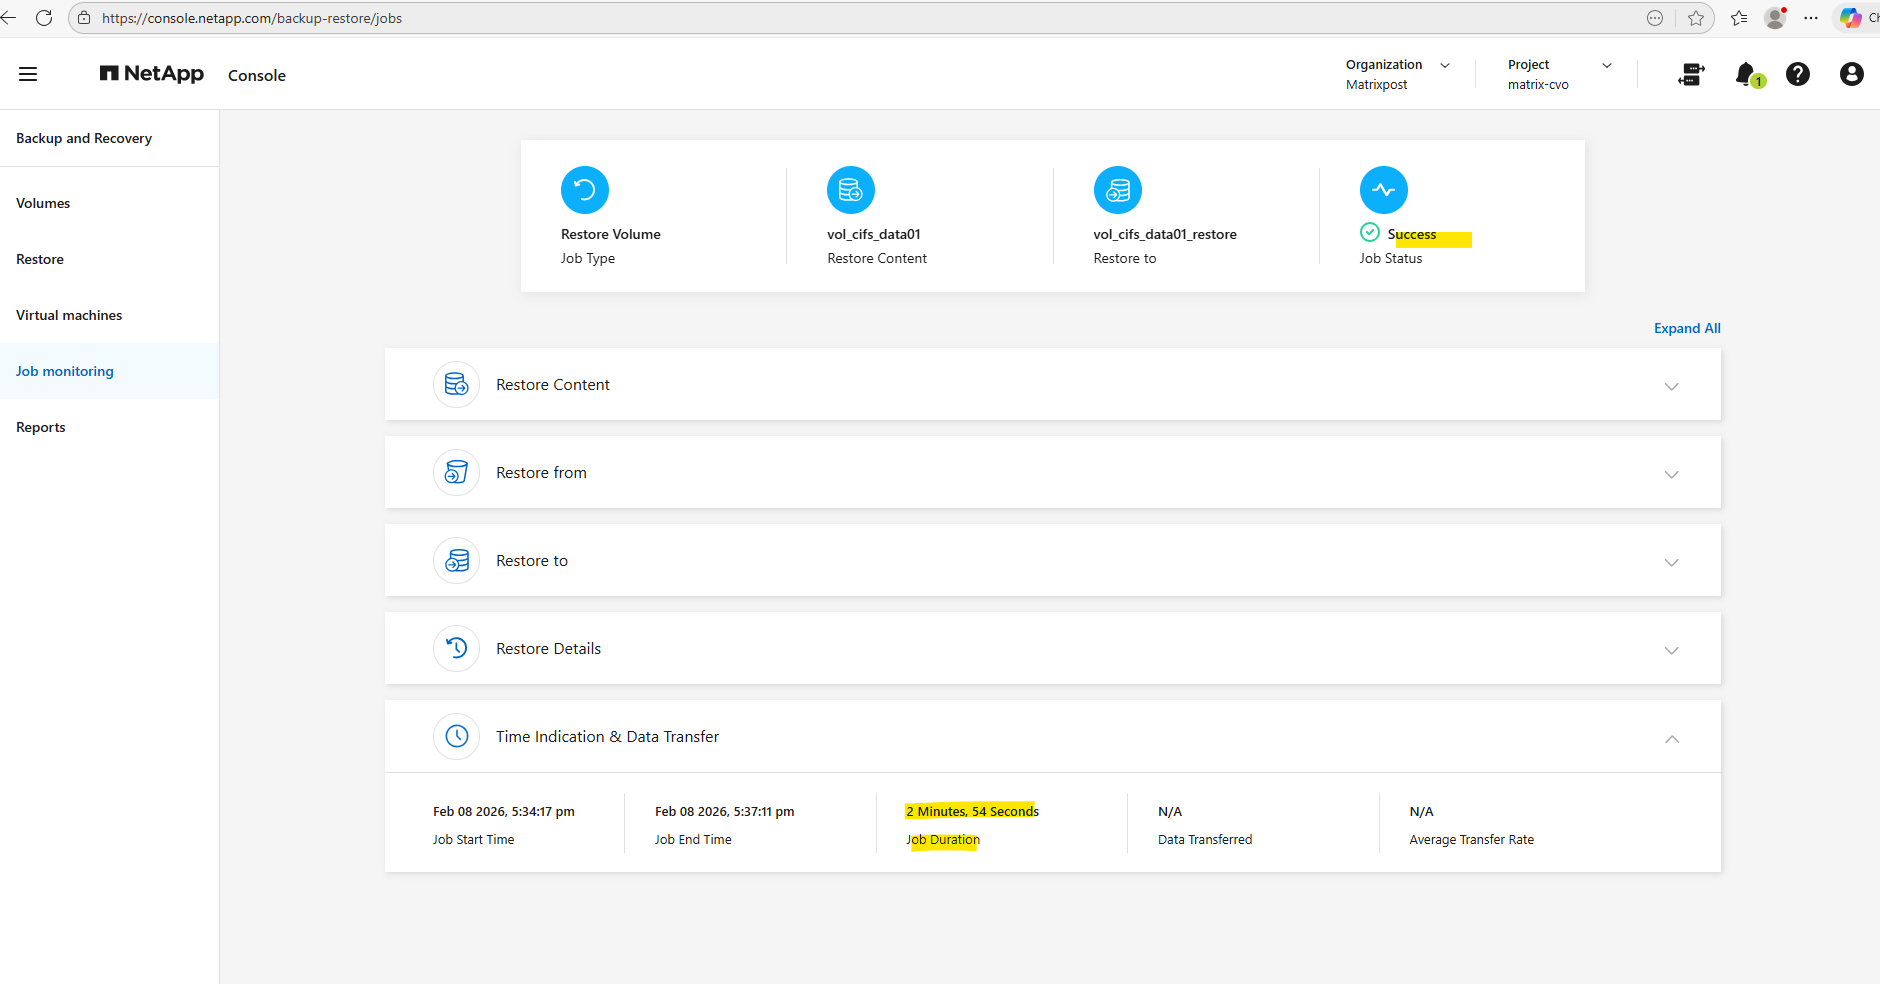1880x984 pixels.
Task: Open the user account profile icon
Action: coord(1851,74)
